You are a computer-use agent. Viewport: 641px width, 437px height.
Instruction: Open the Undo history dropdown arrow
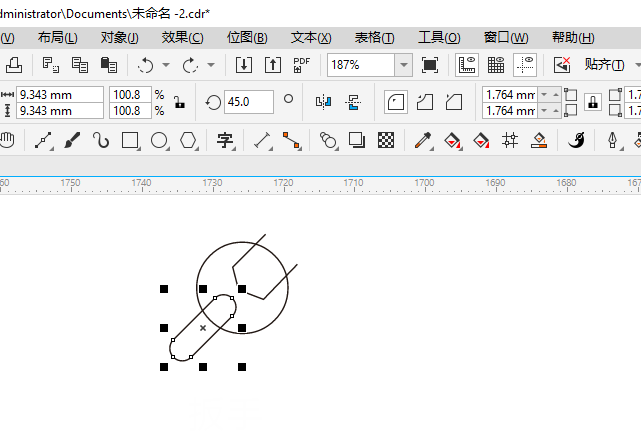pyautogui.click(x=166, y=65)
